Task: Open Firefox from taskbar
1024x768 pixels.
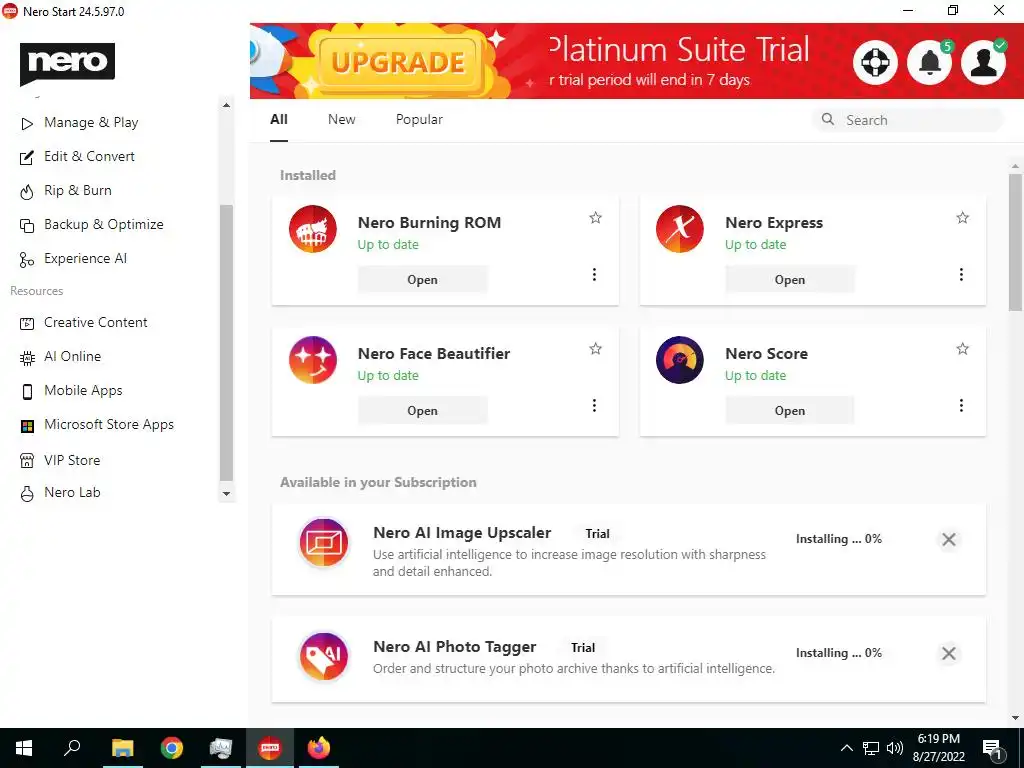Action: point(319,748)
